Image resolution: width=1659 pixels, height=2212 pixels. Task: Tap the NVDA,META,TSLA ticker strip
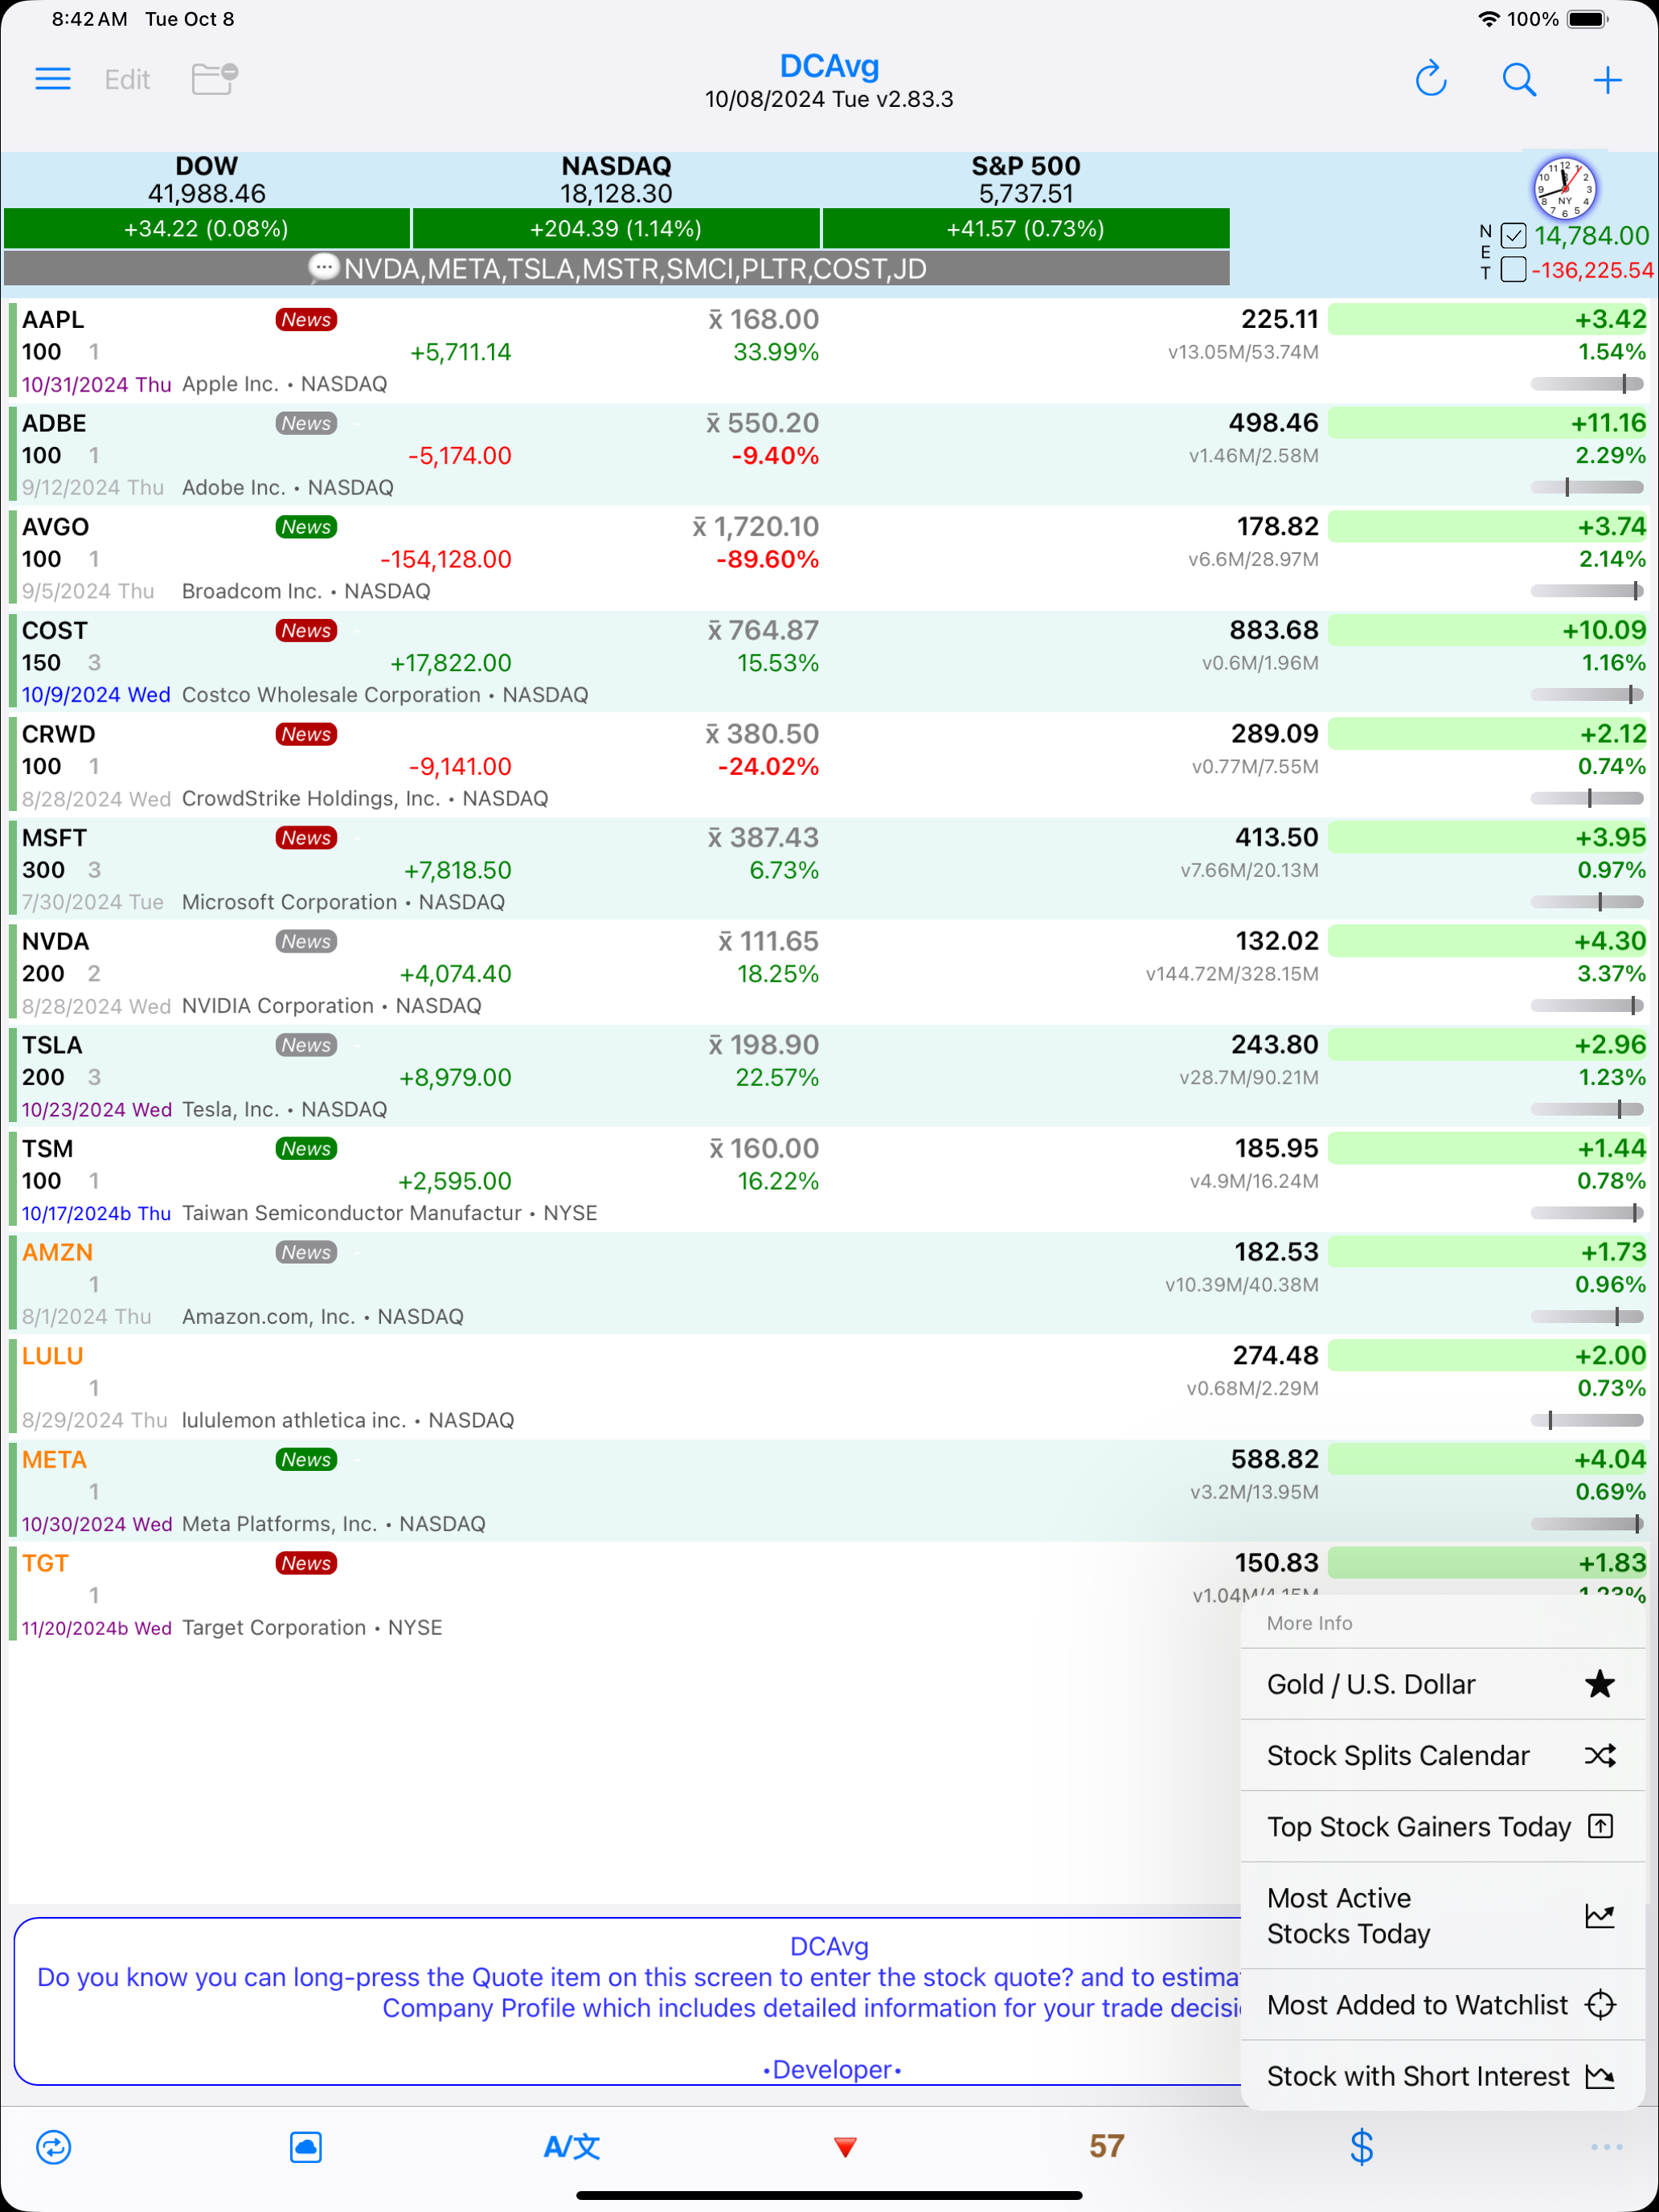pyautogui.click(x=616, y=268)
